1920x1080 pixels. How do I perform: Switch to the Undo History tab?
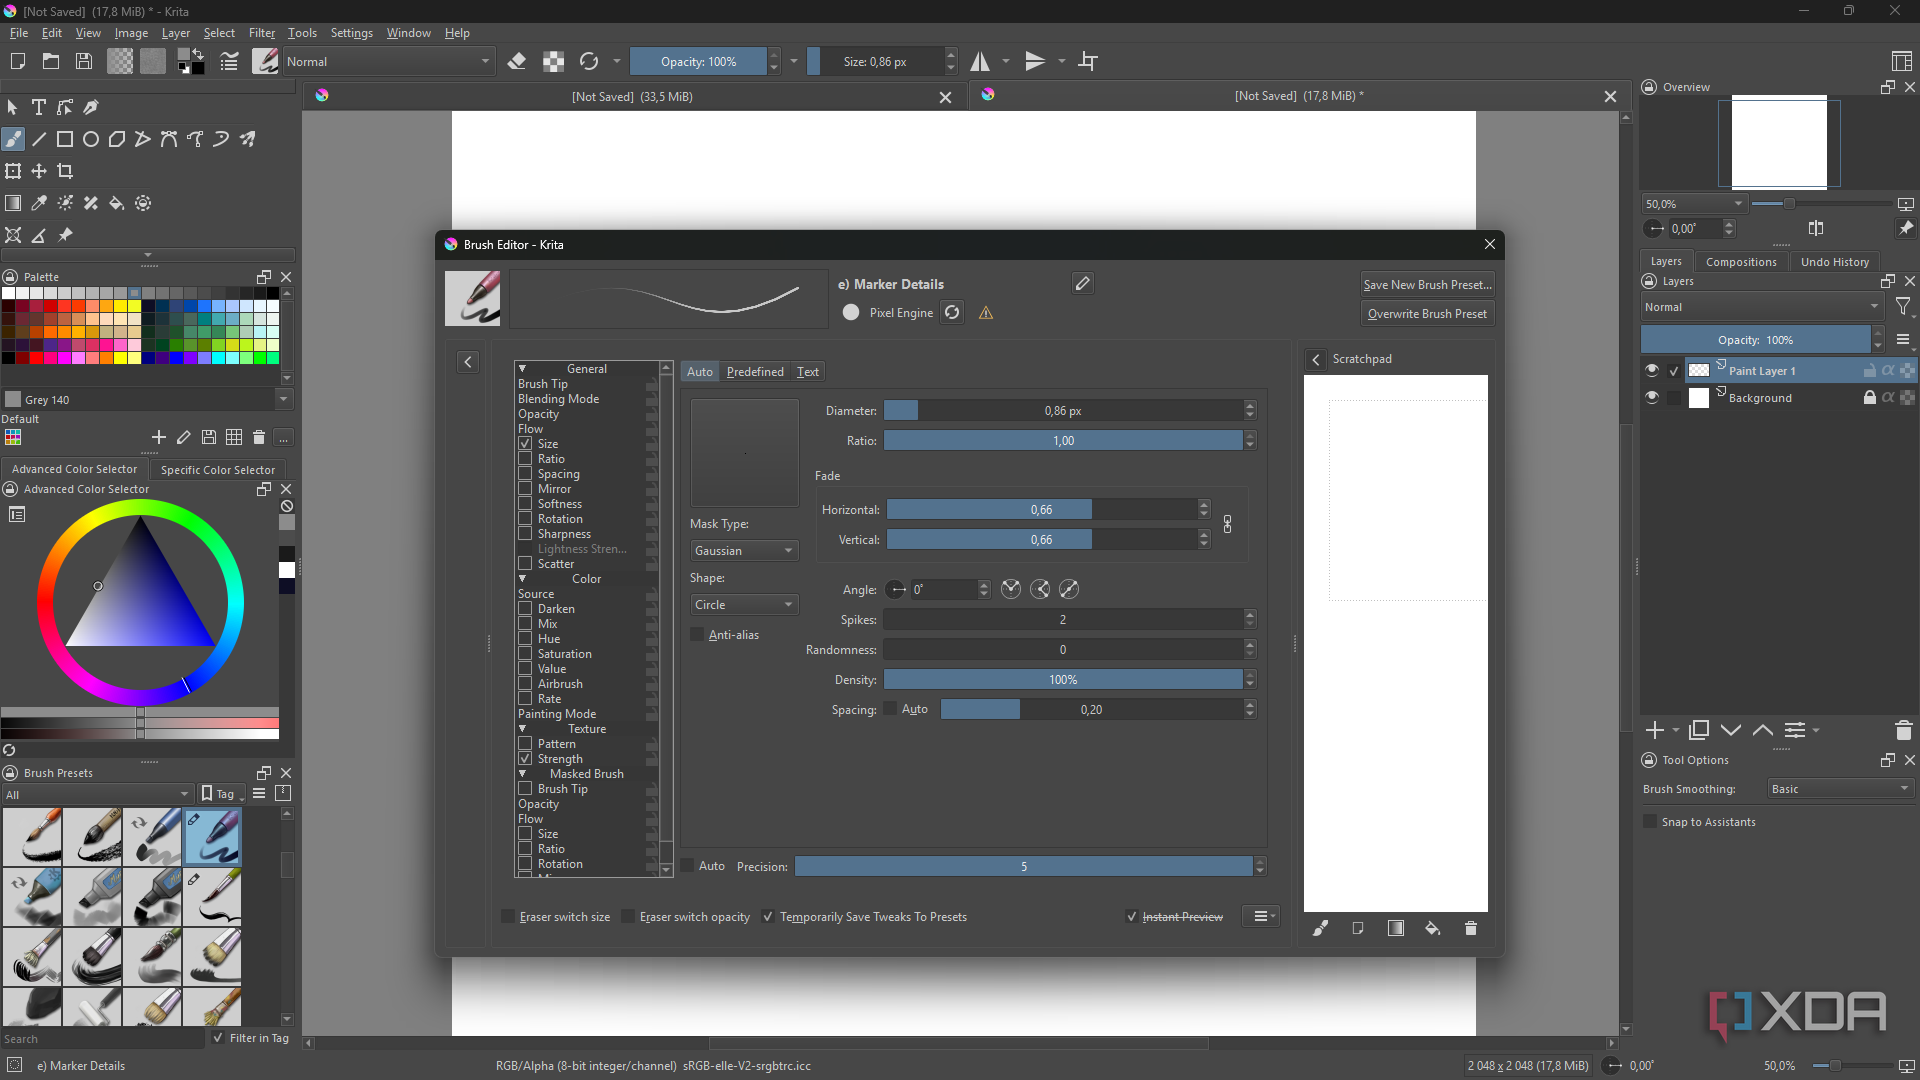(1835, 262)
